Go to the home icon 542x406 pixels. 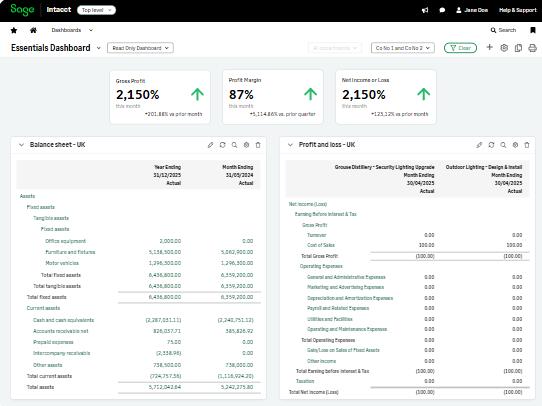tap(33, 30)
